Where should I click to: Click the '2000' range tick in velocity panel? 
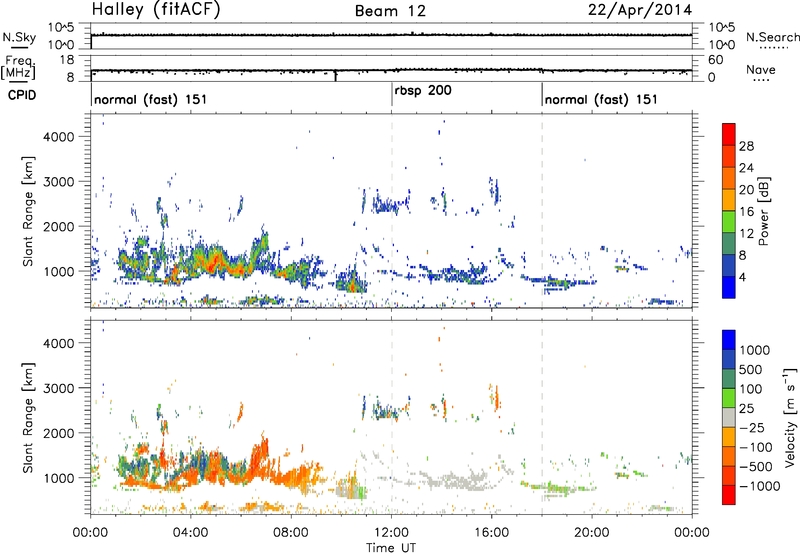tap(58, 433)
